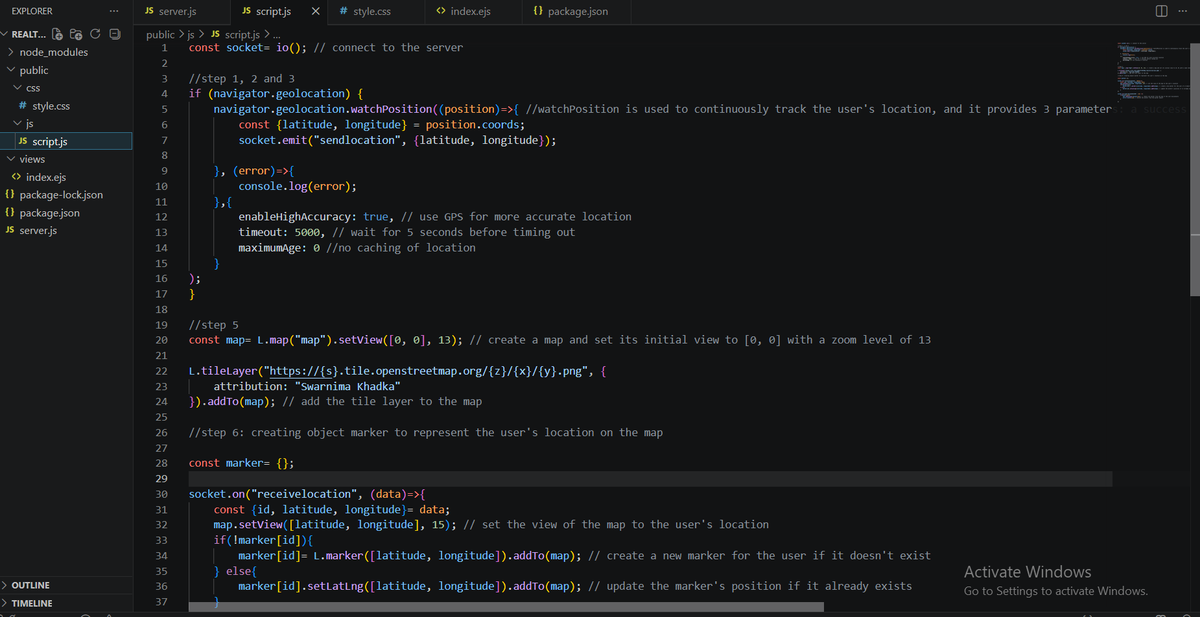Click 'timeout: 5000' on line 13
The height and width of the screenshot is (617, 1200).
[x=279, y=232]
